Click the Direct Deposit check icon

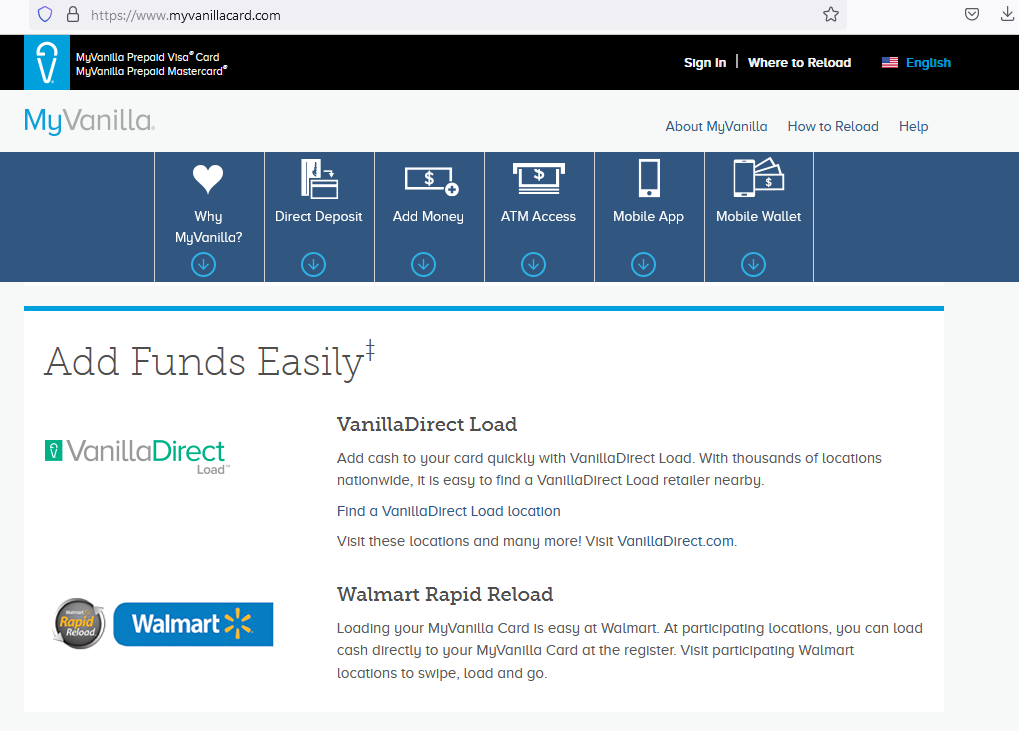tap(319, 179)
